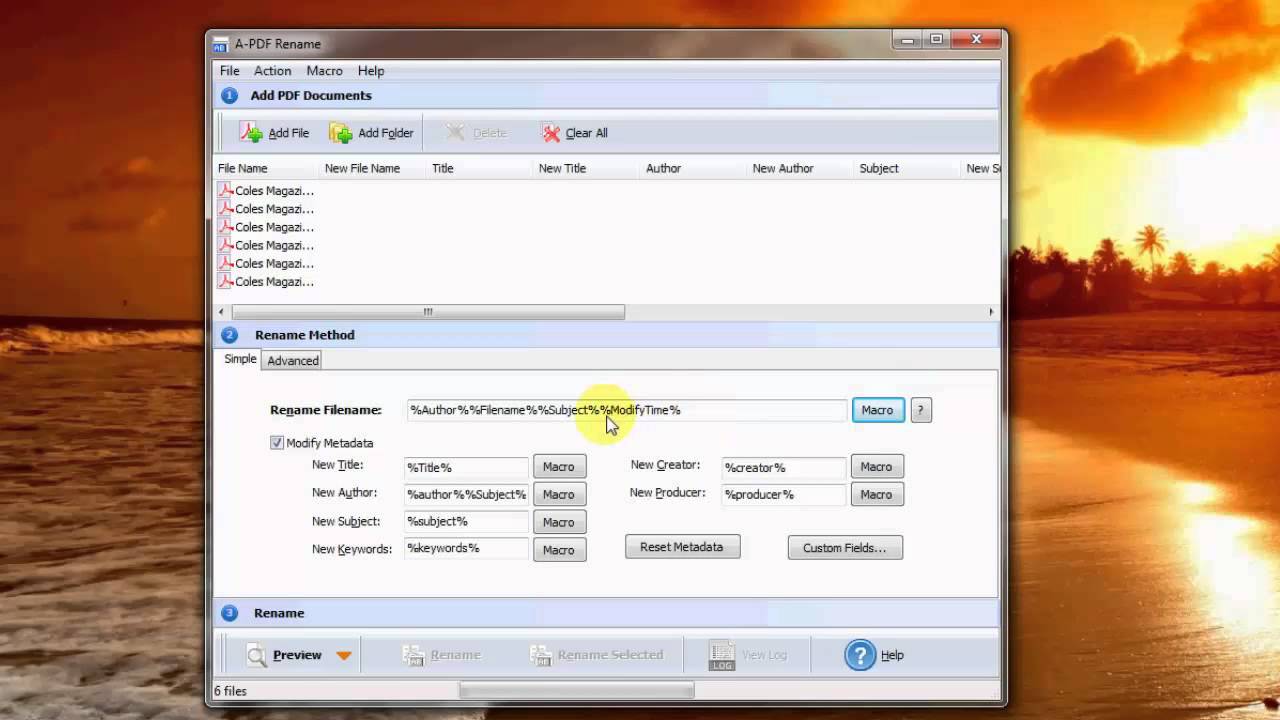Viewport: 1280px width, 720px height.
Task: Switch to the Advanced tab
Action: pos(293,361)
